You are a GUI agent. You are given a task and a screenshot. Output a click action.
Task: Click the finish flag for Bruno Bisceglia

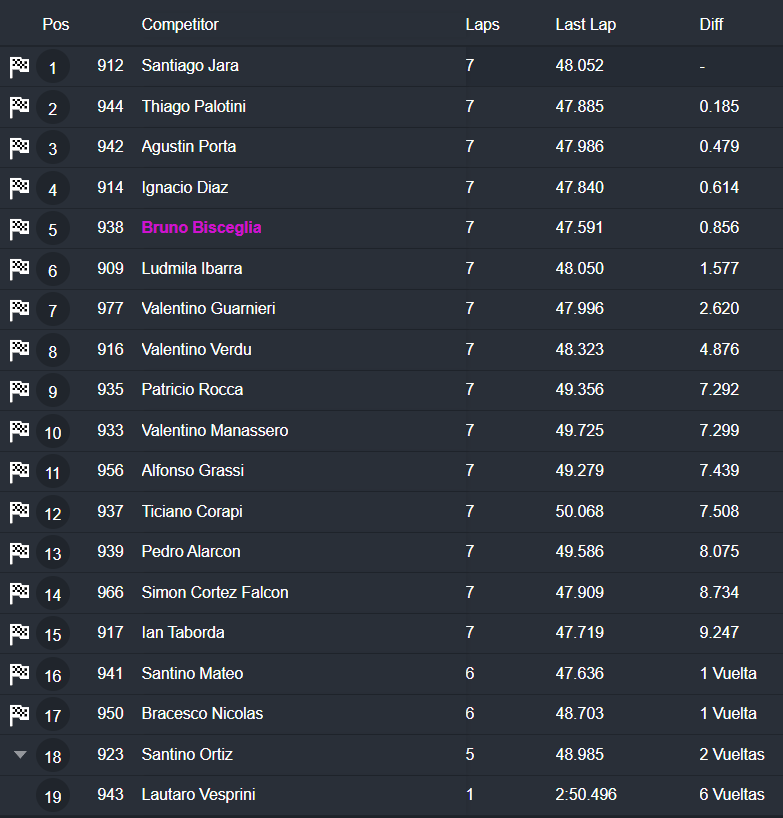[19, 229]
